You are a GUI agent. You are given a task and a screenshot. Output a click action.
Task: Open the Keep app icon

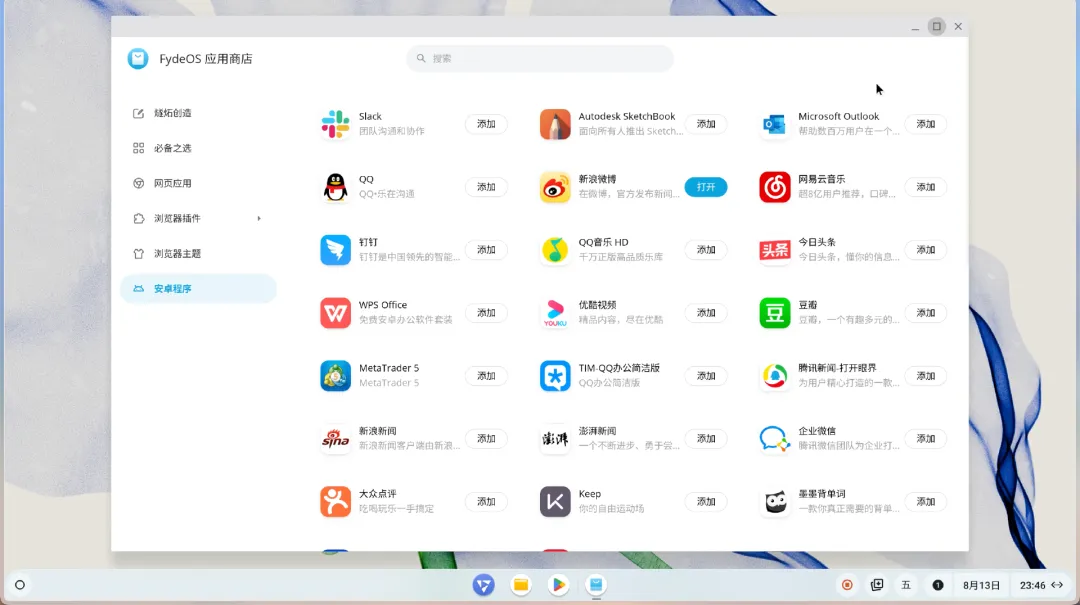tap(555, 502)
